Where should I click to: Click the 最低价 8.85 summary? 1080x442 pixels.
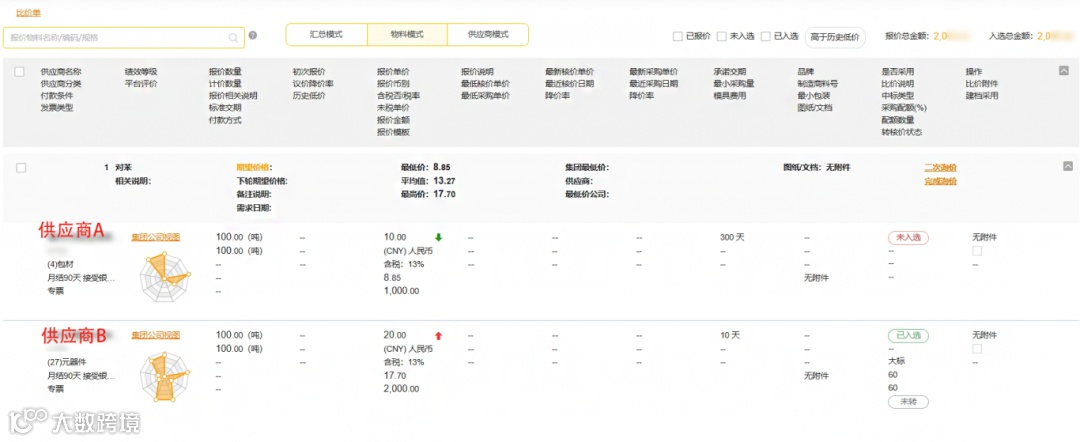click(x=426, y=167)
